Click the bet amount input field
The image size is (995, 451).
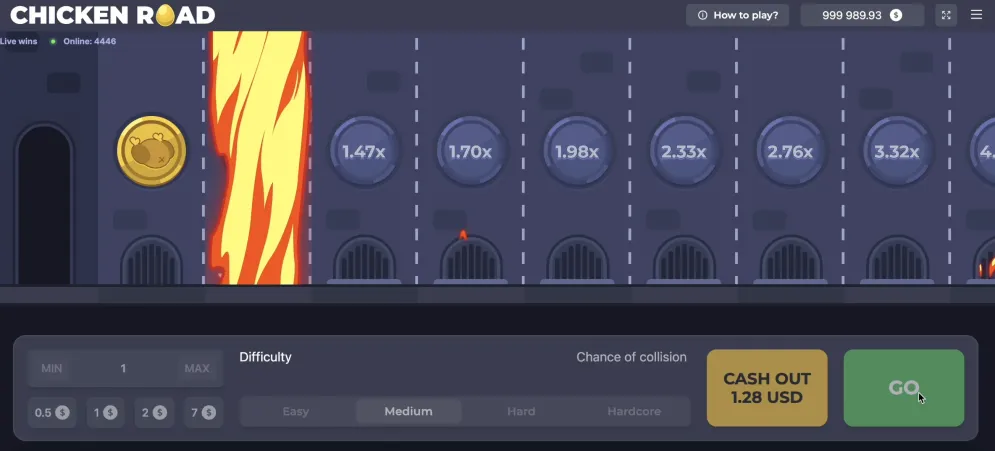(124, 368)
